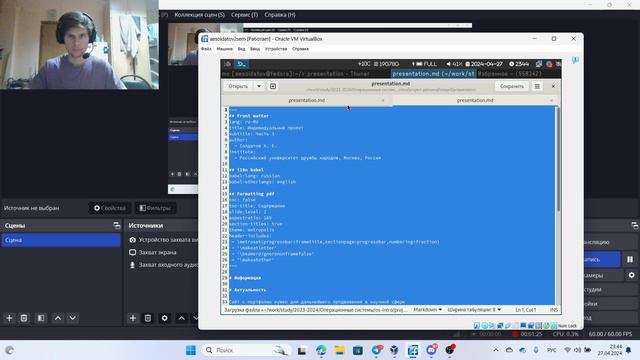Expand the Open button dropdown arrow in gedit
Viewport: 640px width, 360px height.
pyautogui.click(x=259, y=86)
